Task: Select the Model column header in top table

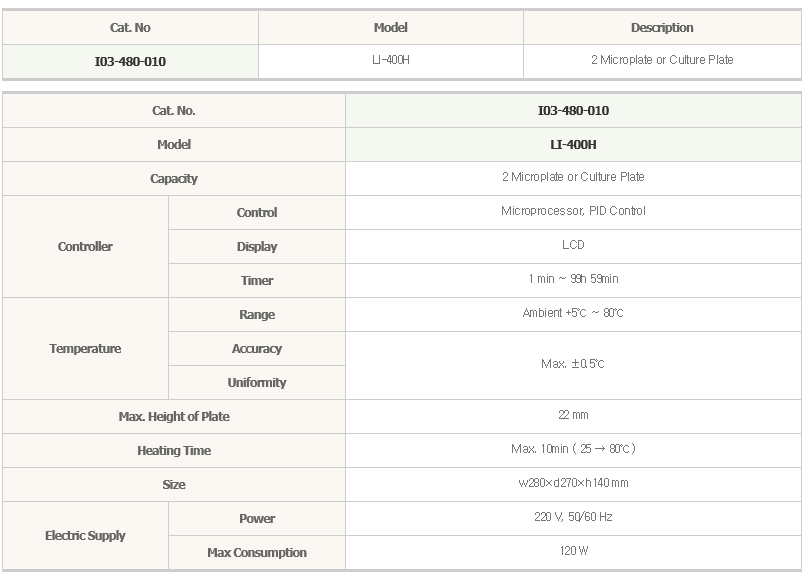Action: pos(391,28)
